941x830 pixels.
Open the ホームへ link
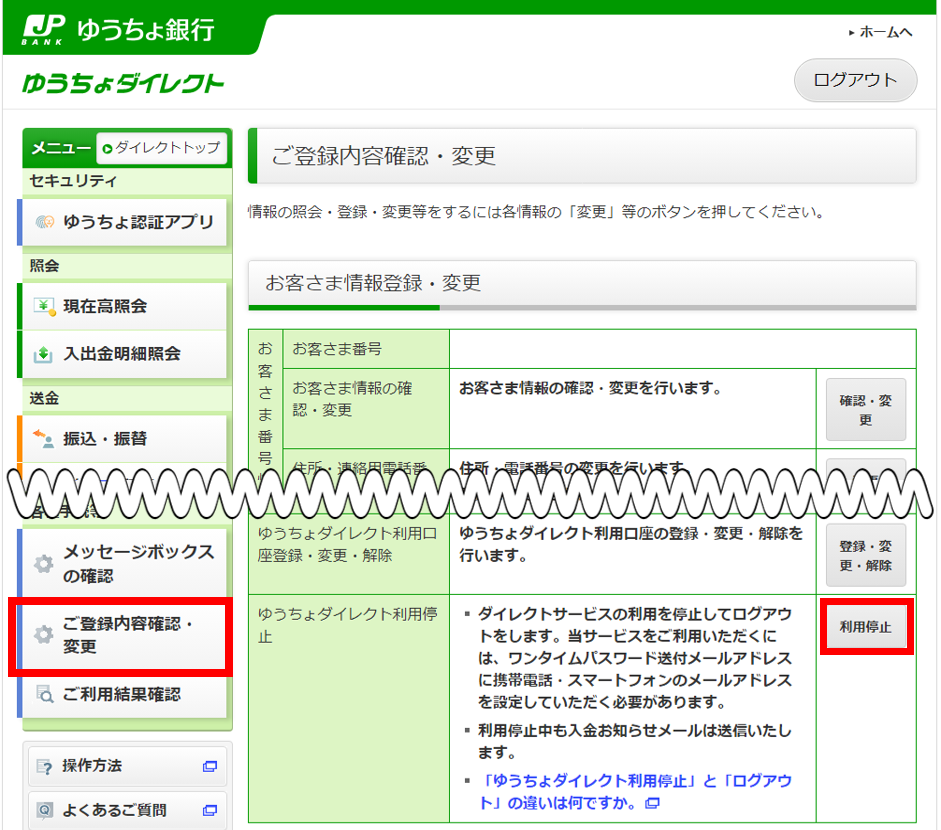point(880,32)
